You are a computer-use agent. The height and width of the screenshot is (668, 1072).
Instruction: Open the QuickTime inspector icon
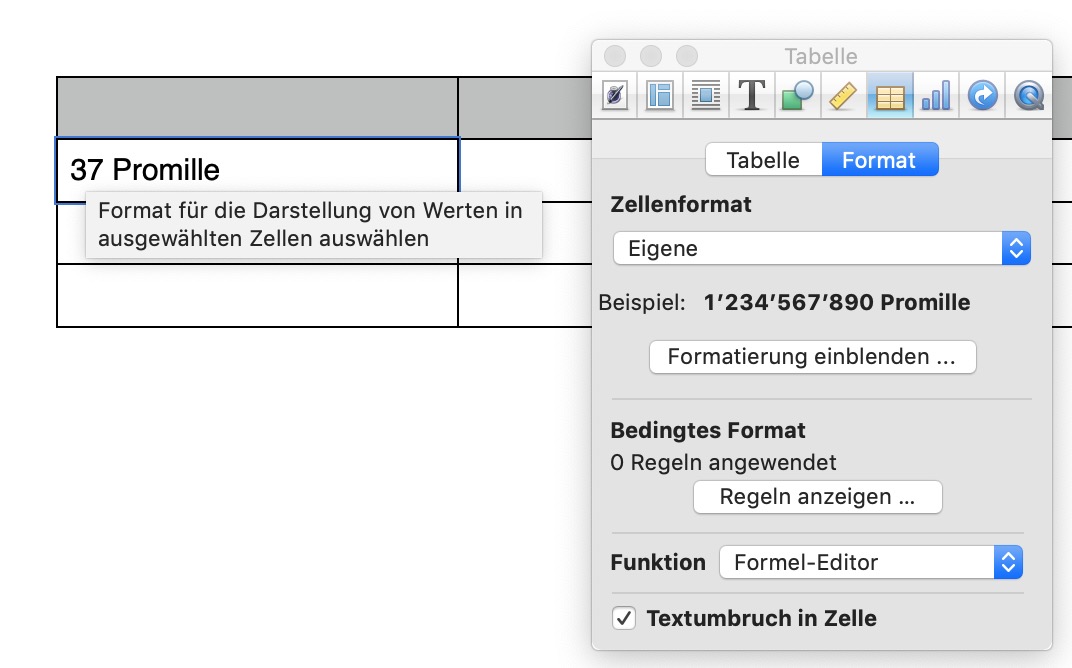tap(1028, 96)
